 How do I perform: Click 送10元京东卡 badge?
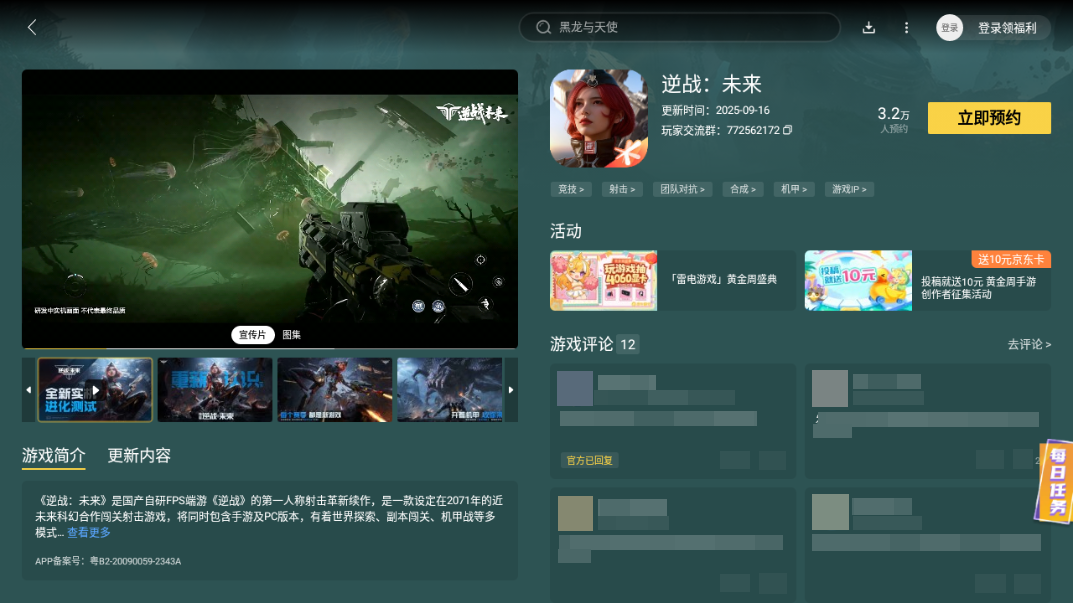coord(1011,259)
